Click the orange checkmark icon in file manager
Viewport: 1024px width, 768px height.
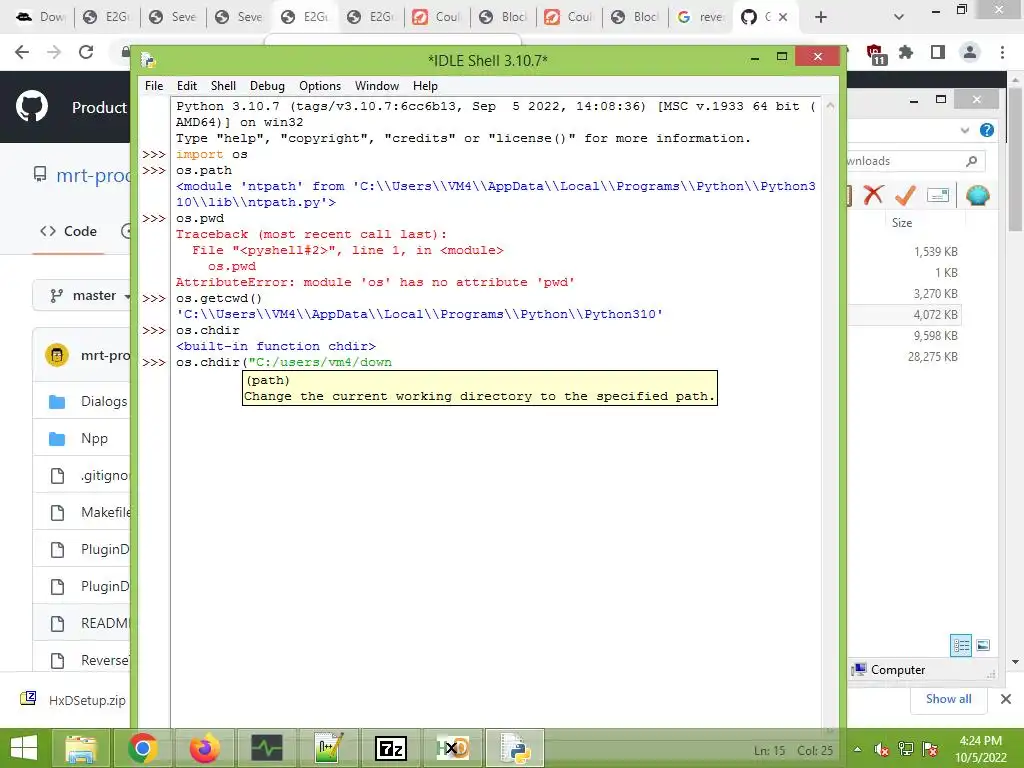(904, 195)
